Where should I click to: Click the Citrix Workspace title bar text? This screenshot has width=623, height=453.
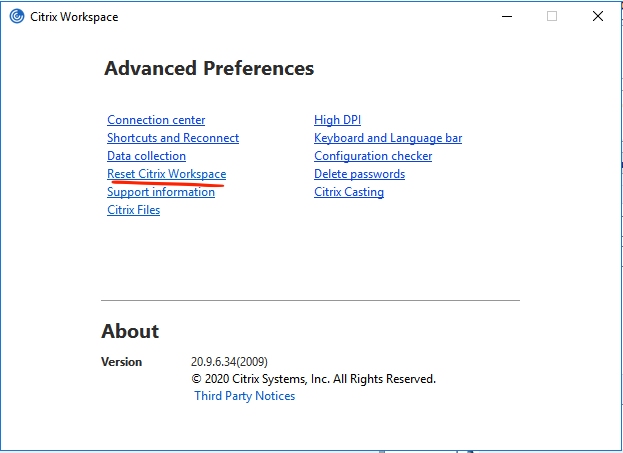pyautogui.click(x=75, y=17)
